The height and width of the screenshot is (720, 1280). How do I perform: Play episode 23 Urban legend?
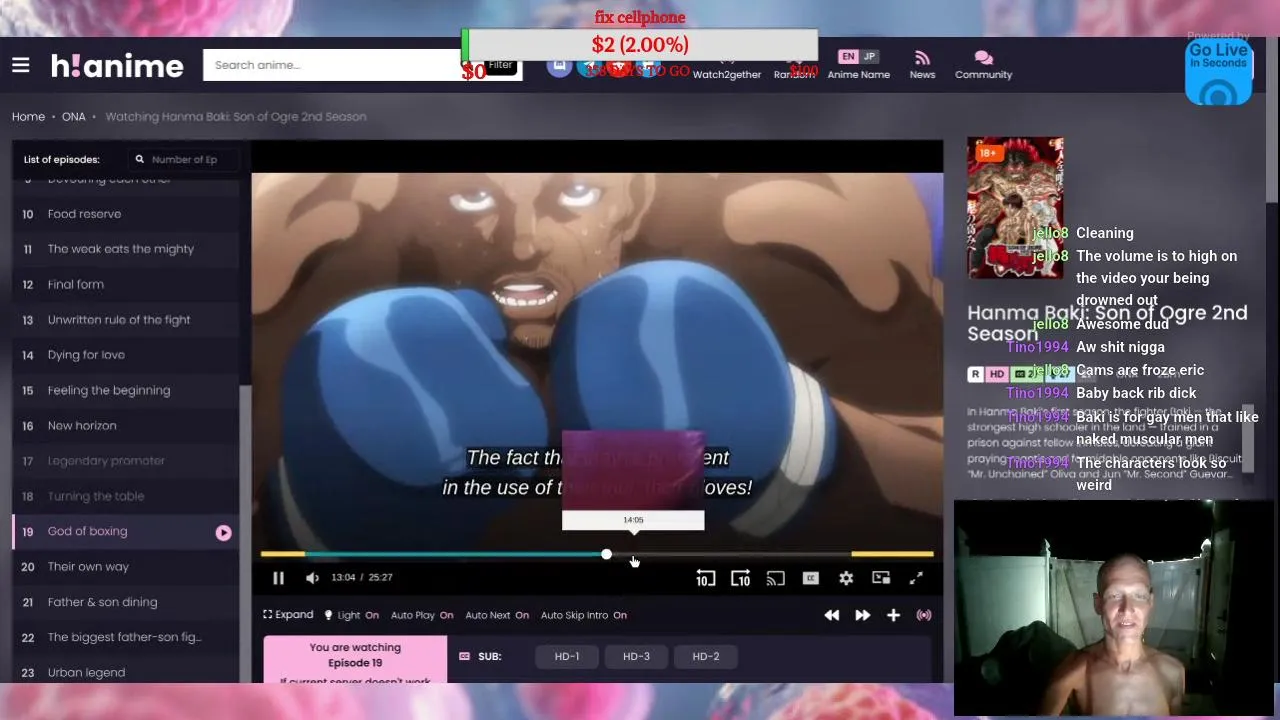point(125,672)
